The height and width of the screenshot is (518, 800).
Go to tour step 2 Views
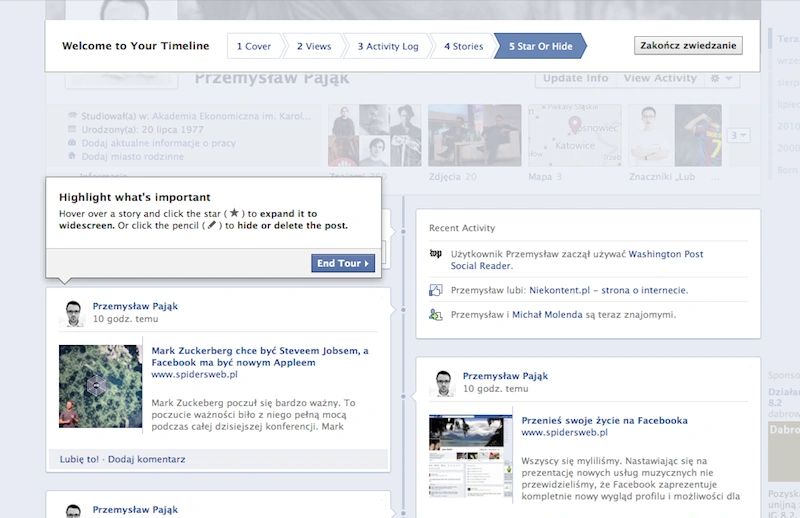pos(314,46)
